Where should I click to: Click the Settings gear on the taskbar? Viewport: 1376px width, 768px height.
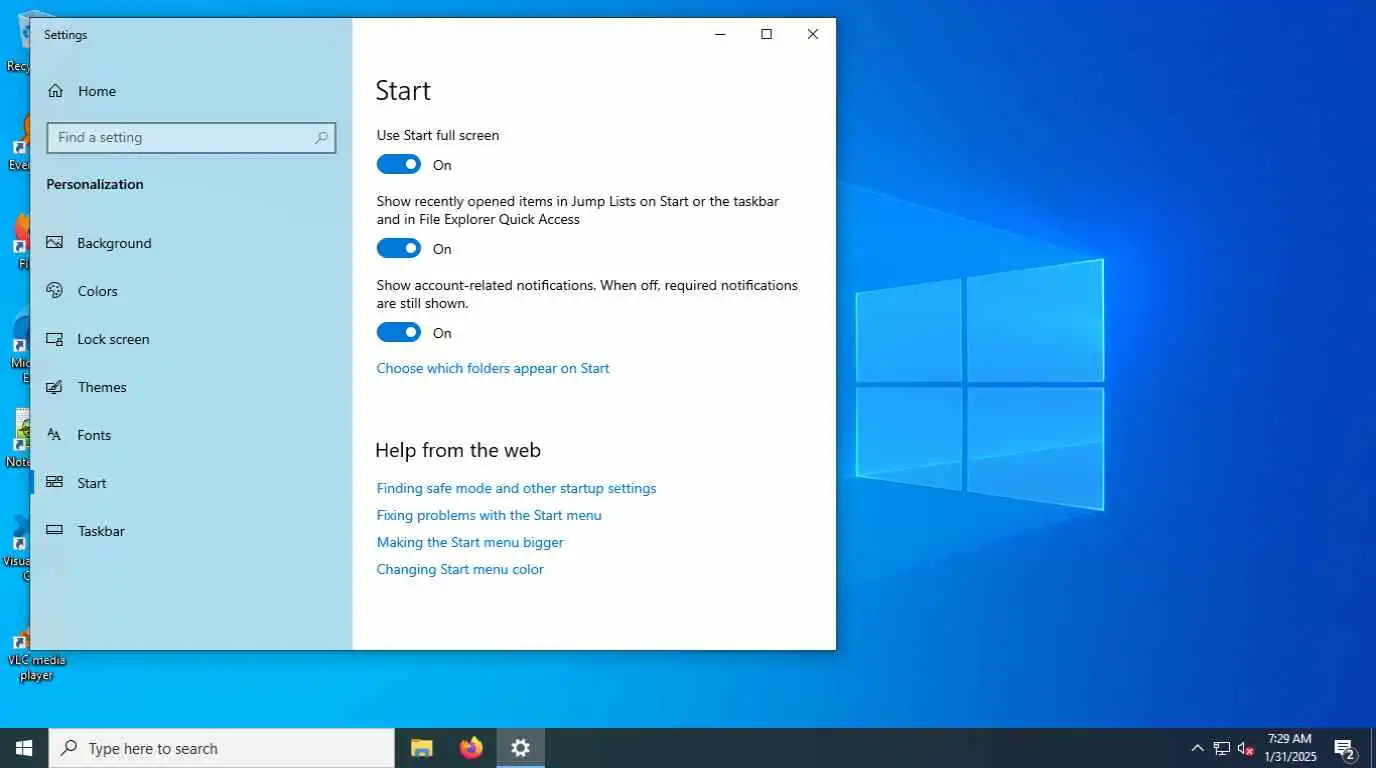(520, 748)
